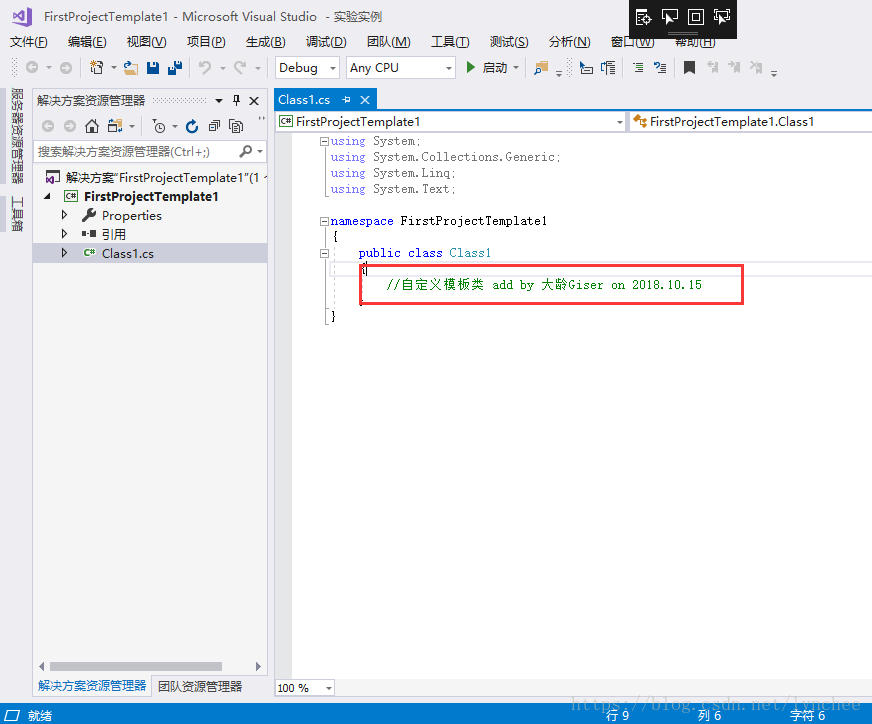Click the Sync with Active Document icon
This screenshot has height=724, width=872.
(115, 126)
